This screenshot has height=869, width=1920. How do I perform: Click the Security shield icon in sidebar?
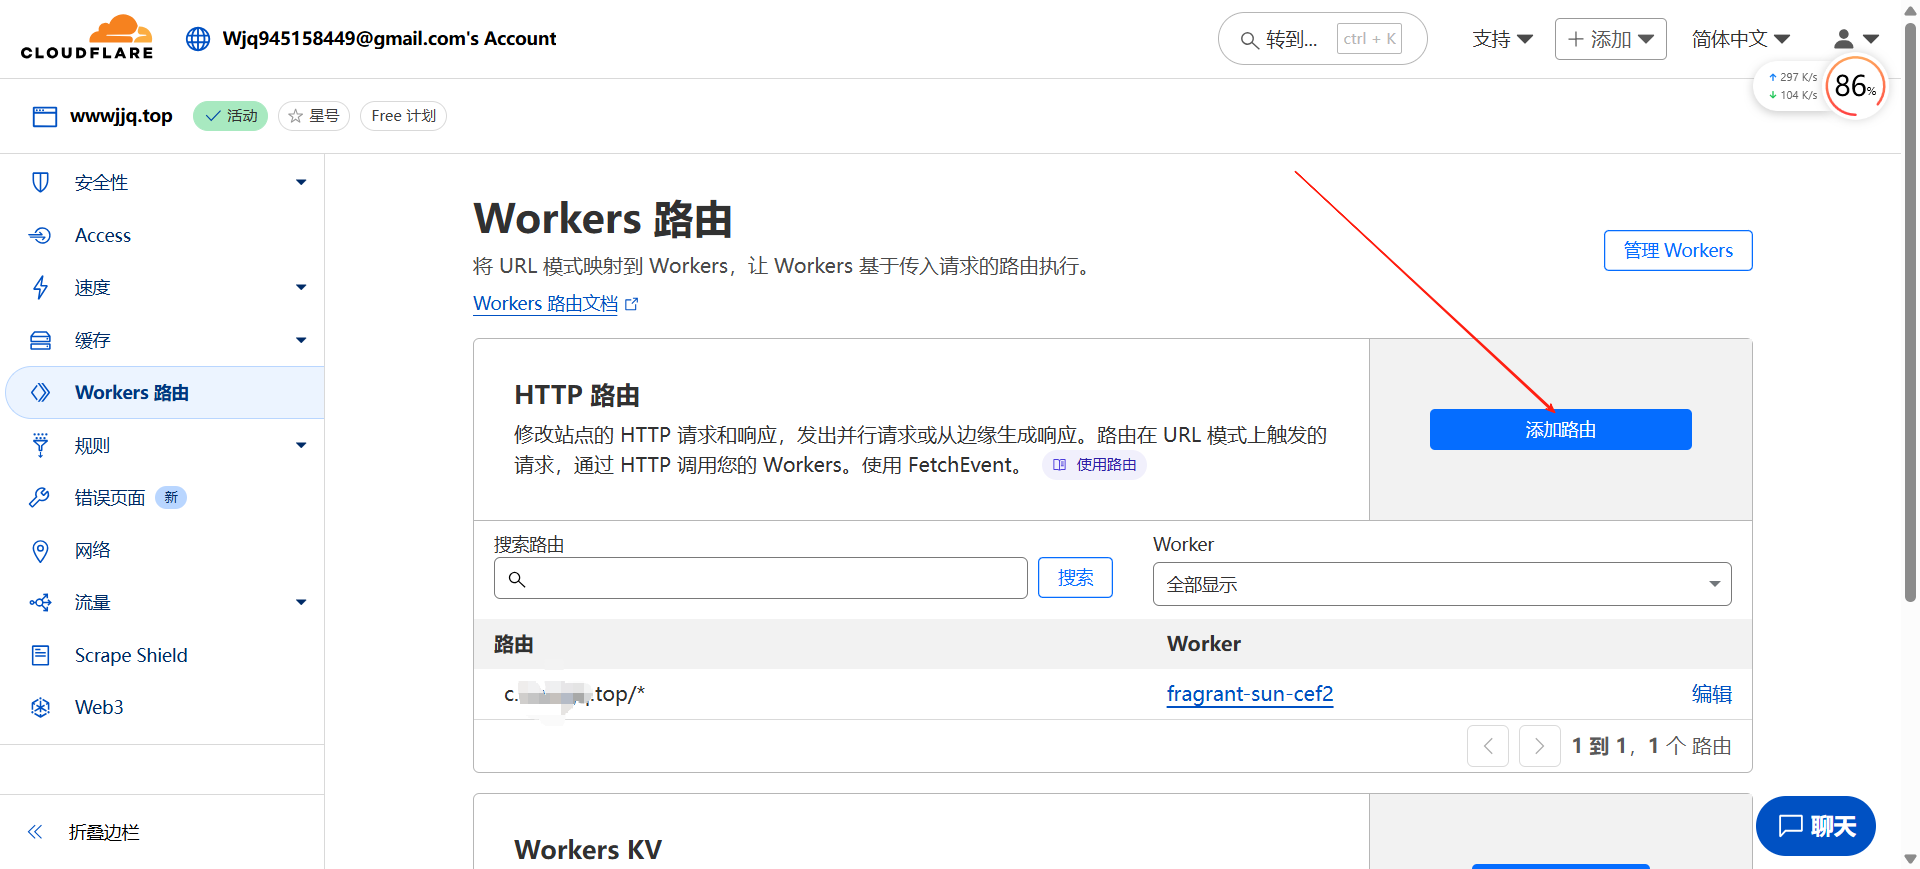[x=40, y=182]
